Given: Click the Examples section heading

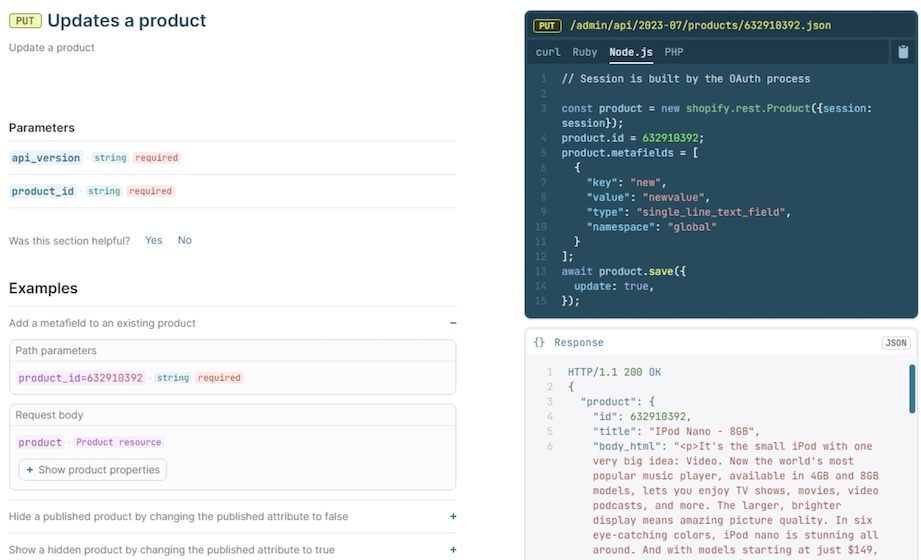Looking at the screenshot, I should 43,288.
